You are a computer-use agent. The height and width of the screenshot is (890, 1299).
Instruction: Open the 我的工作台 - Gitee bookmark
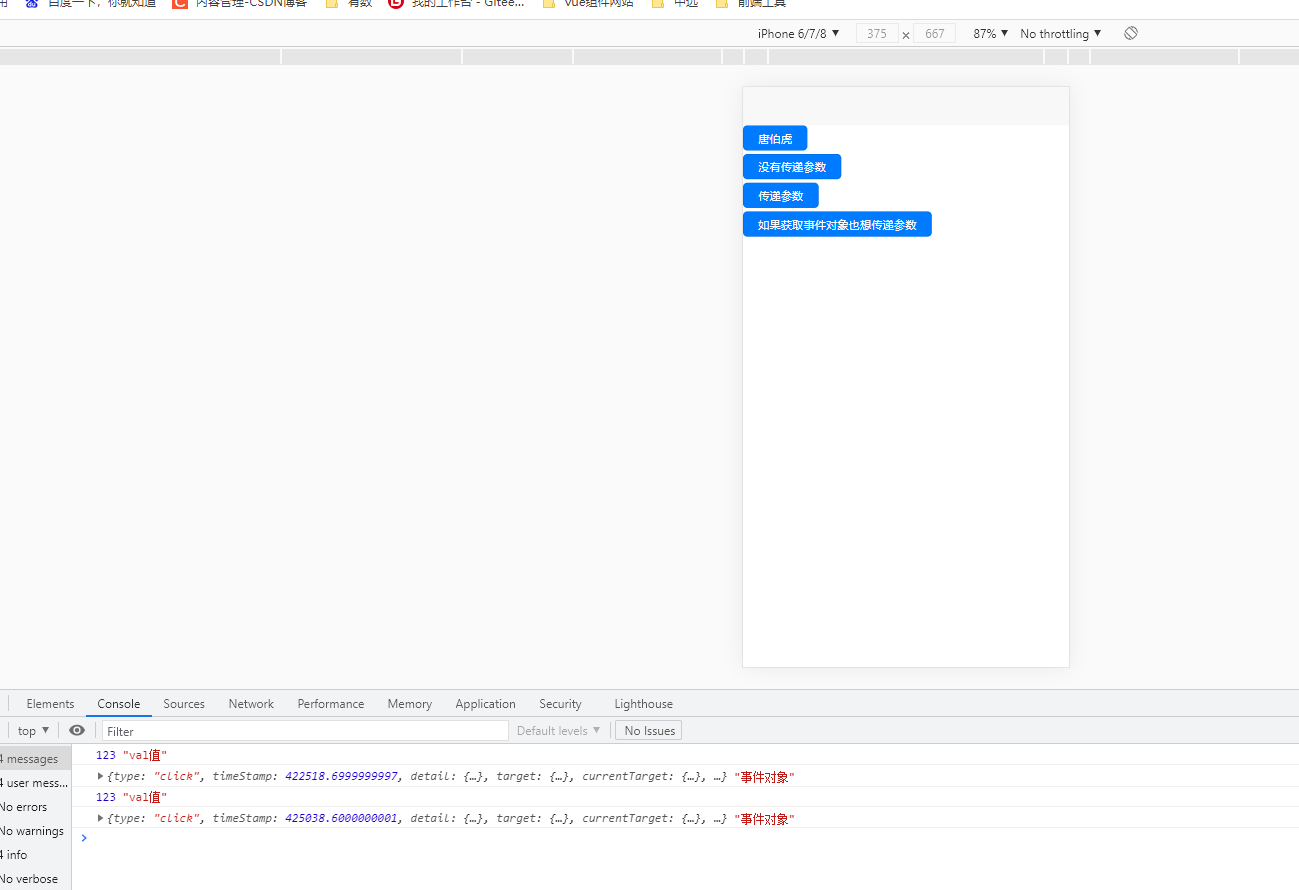pos(457,4)
